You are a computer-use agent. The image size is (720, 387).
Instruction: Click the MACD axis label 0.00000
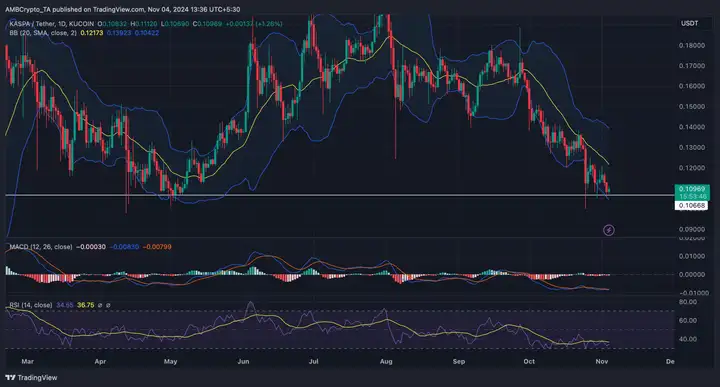pos(692,275)
